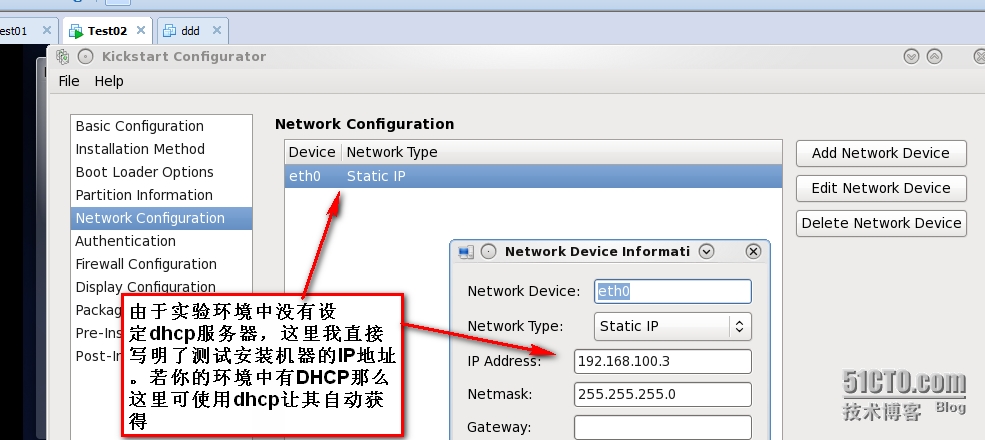This screenshot has height=440, width=985.
Task: Click the round button beside Kickstart Configurator title
Action: coord(86,57)
